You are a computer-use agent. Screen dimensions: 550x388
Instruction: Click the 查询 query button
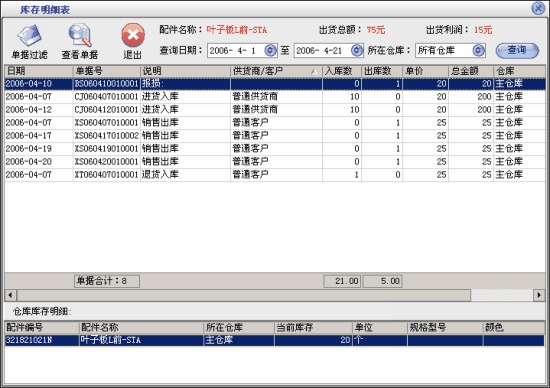click(517, 51)
